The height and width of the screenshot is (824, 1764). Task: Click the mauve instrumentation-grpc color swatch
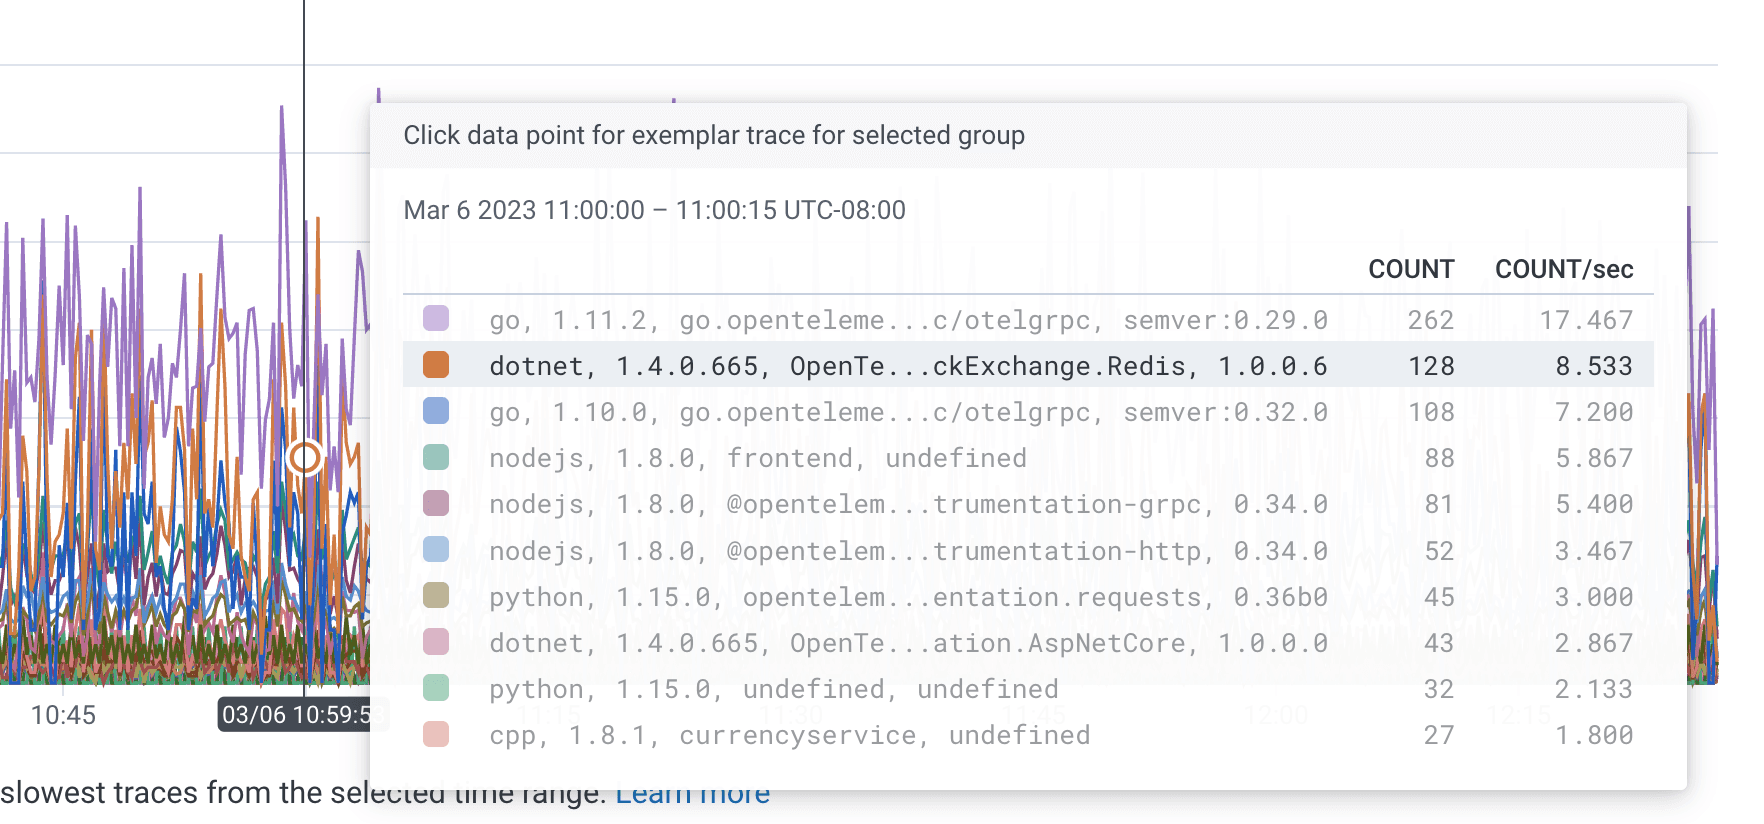436,503
